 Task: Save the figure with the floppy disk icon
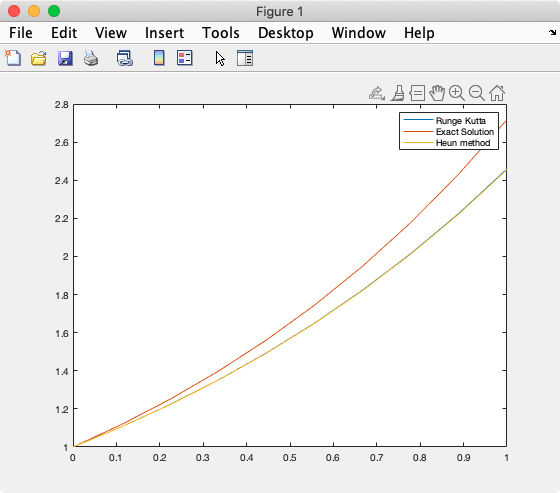(x=65, y=58)
